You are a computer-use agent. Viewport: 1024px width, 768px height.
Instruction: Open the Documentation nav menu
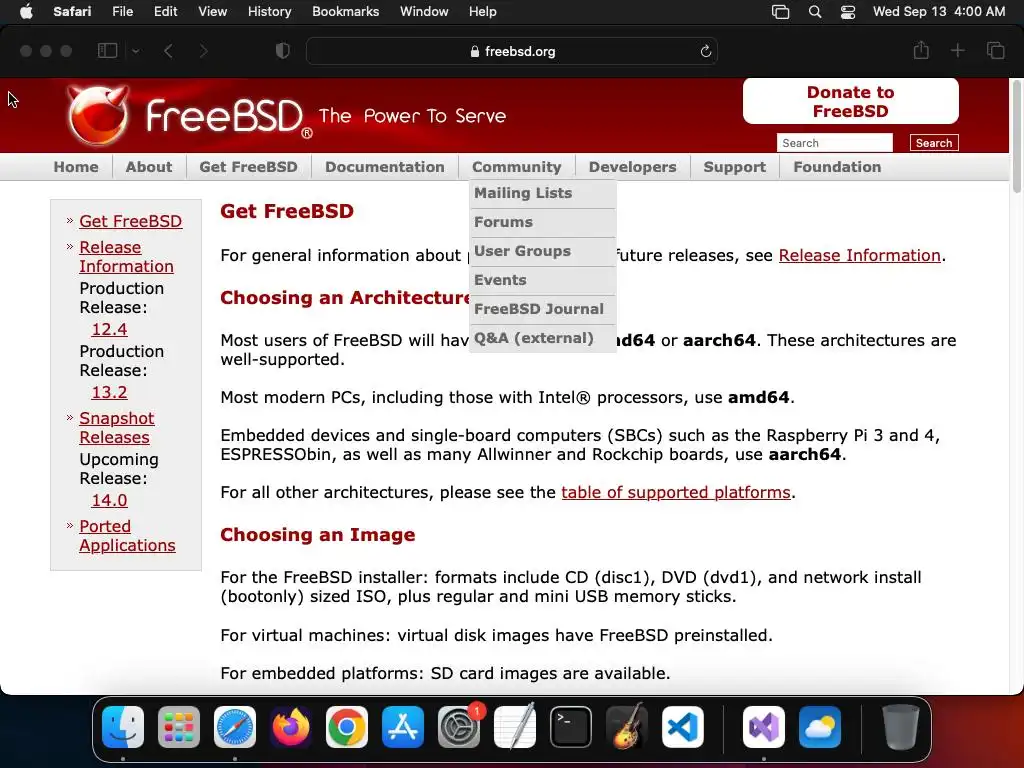385,167
